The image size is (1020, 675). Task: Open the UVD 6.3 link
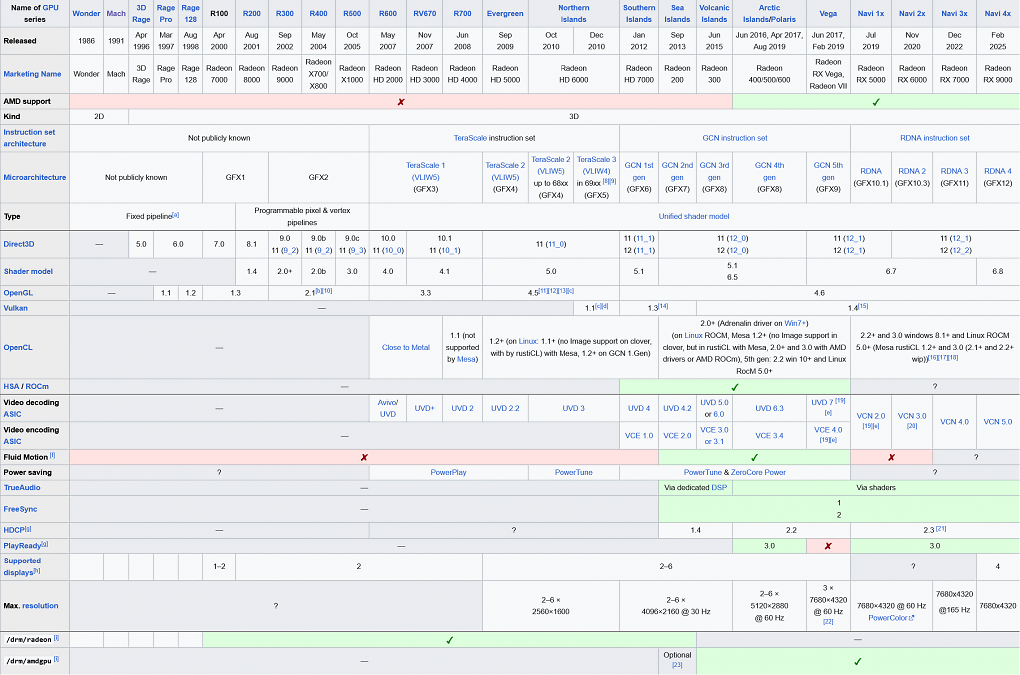tap(769, 408)
